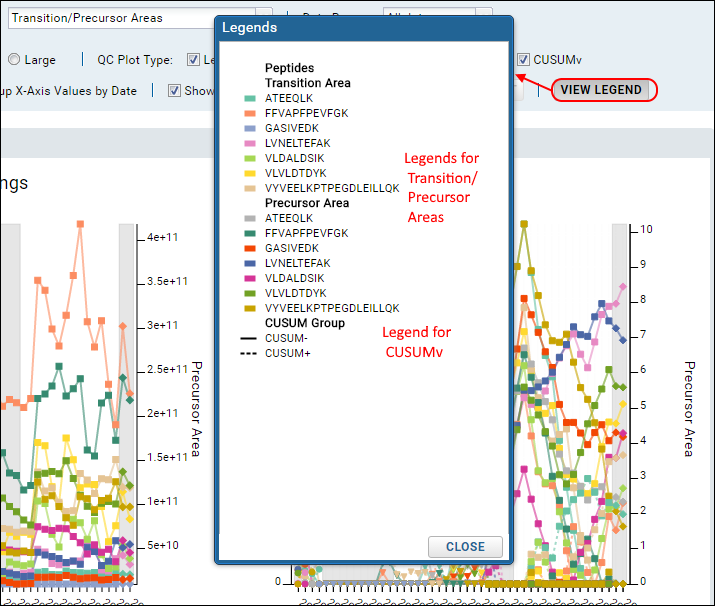
Task: Click the 'CUSUM+' legend label
Action: [x=288, y=353]
